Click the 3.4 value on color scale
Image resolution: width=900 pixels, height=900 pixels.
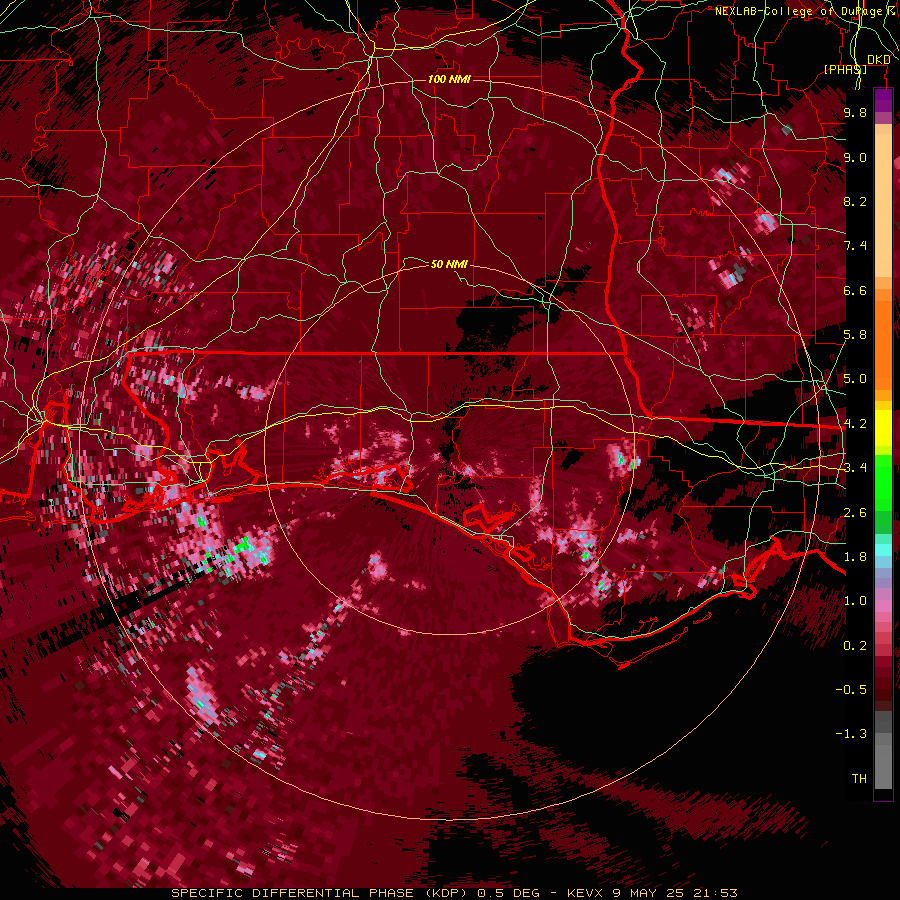[x=855, y=468]
